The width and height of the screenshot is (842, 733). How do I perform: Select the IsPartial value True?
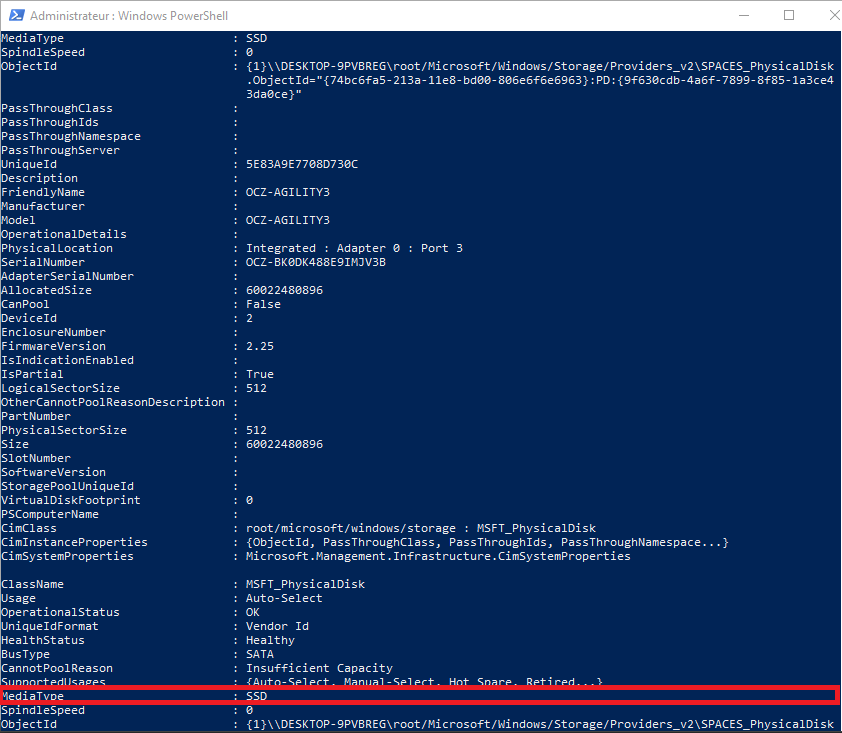pos(260,374)
